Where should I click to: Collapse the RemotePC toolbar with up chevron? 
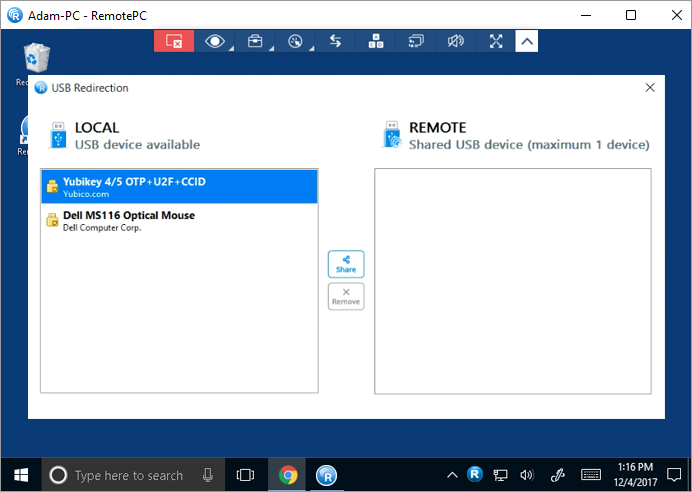point(527,41)
